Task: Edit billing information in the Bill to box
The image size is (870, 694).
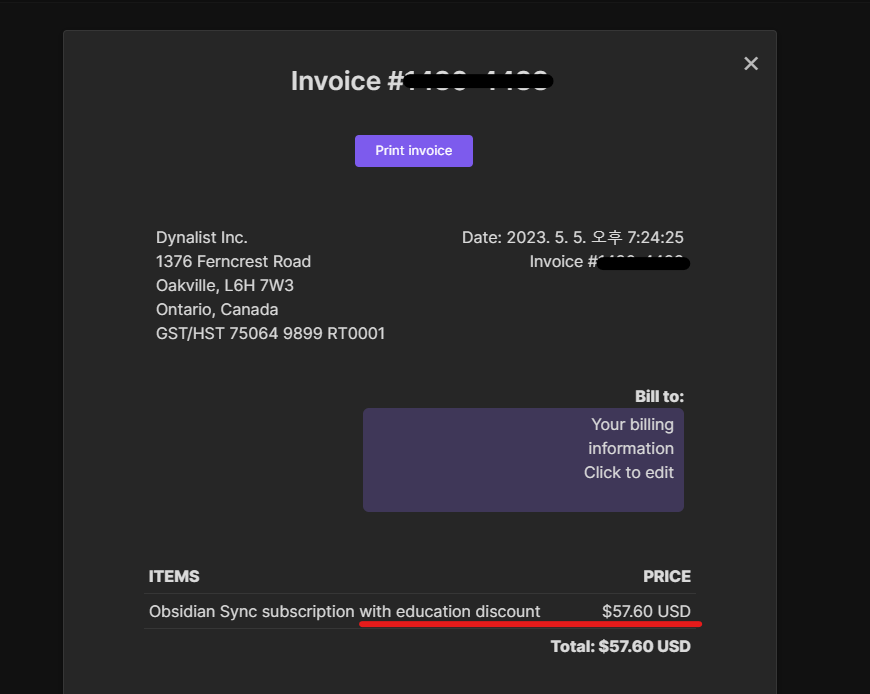Action: (523, 460)
